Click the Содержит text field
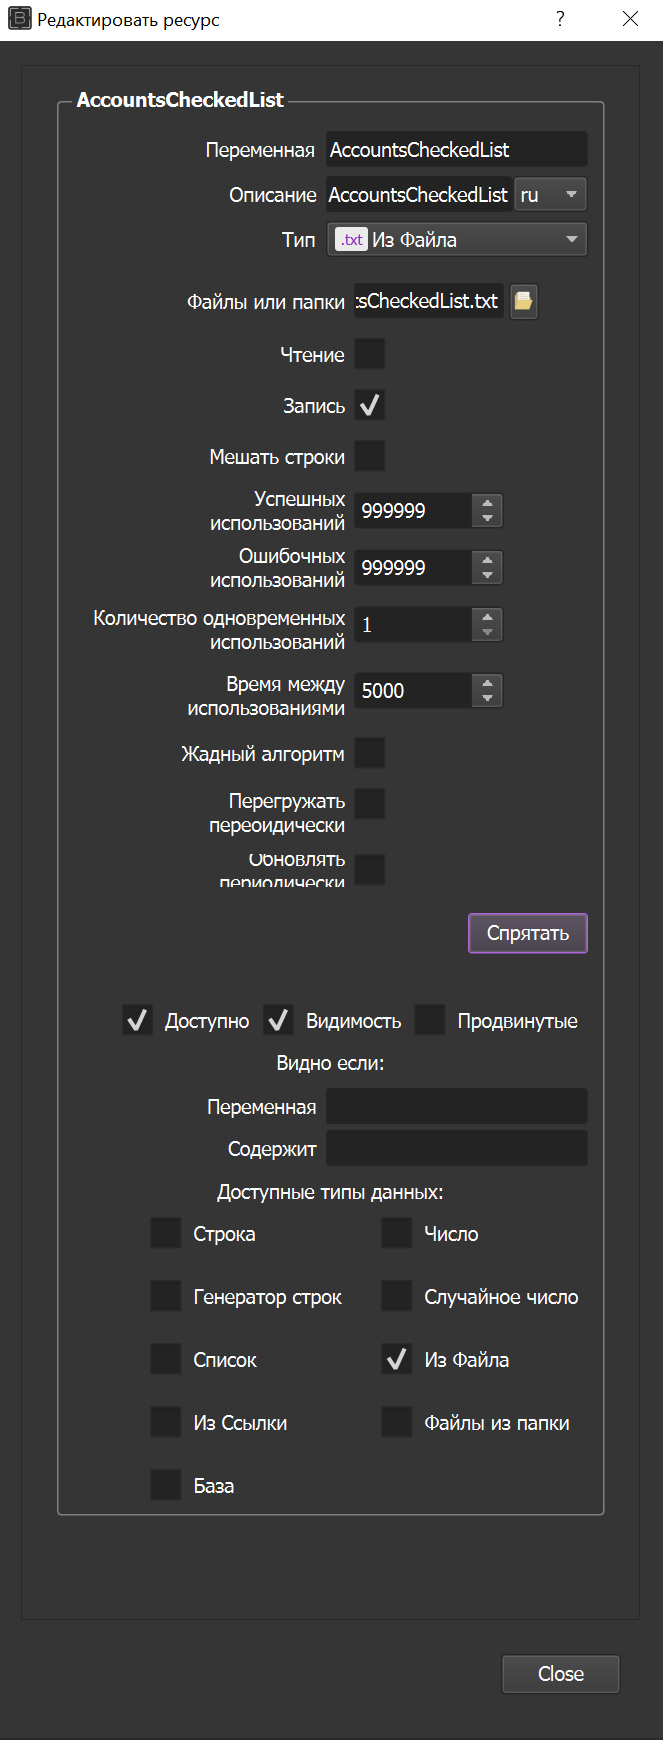Viewport: 663px width, 1740px height. coord(456,1148)
